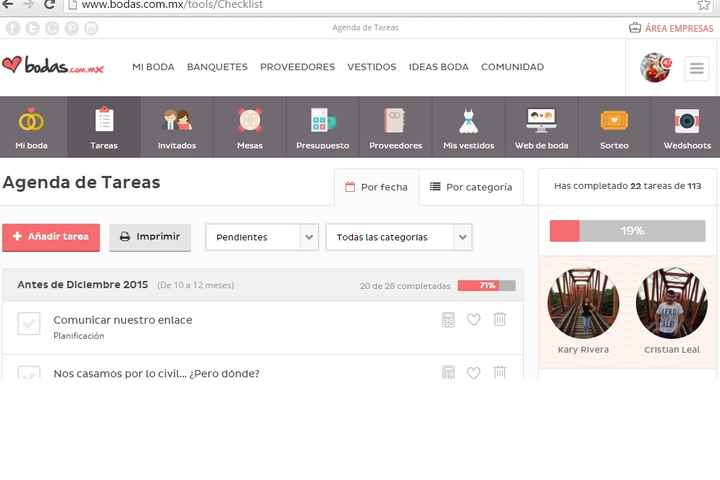The width and height of the screenshot is (720, 480).
Task: Delete the Nos casamos por lo civil task
Action: pyautogui.click(x=500, y=372)
